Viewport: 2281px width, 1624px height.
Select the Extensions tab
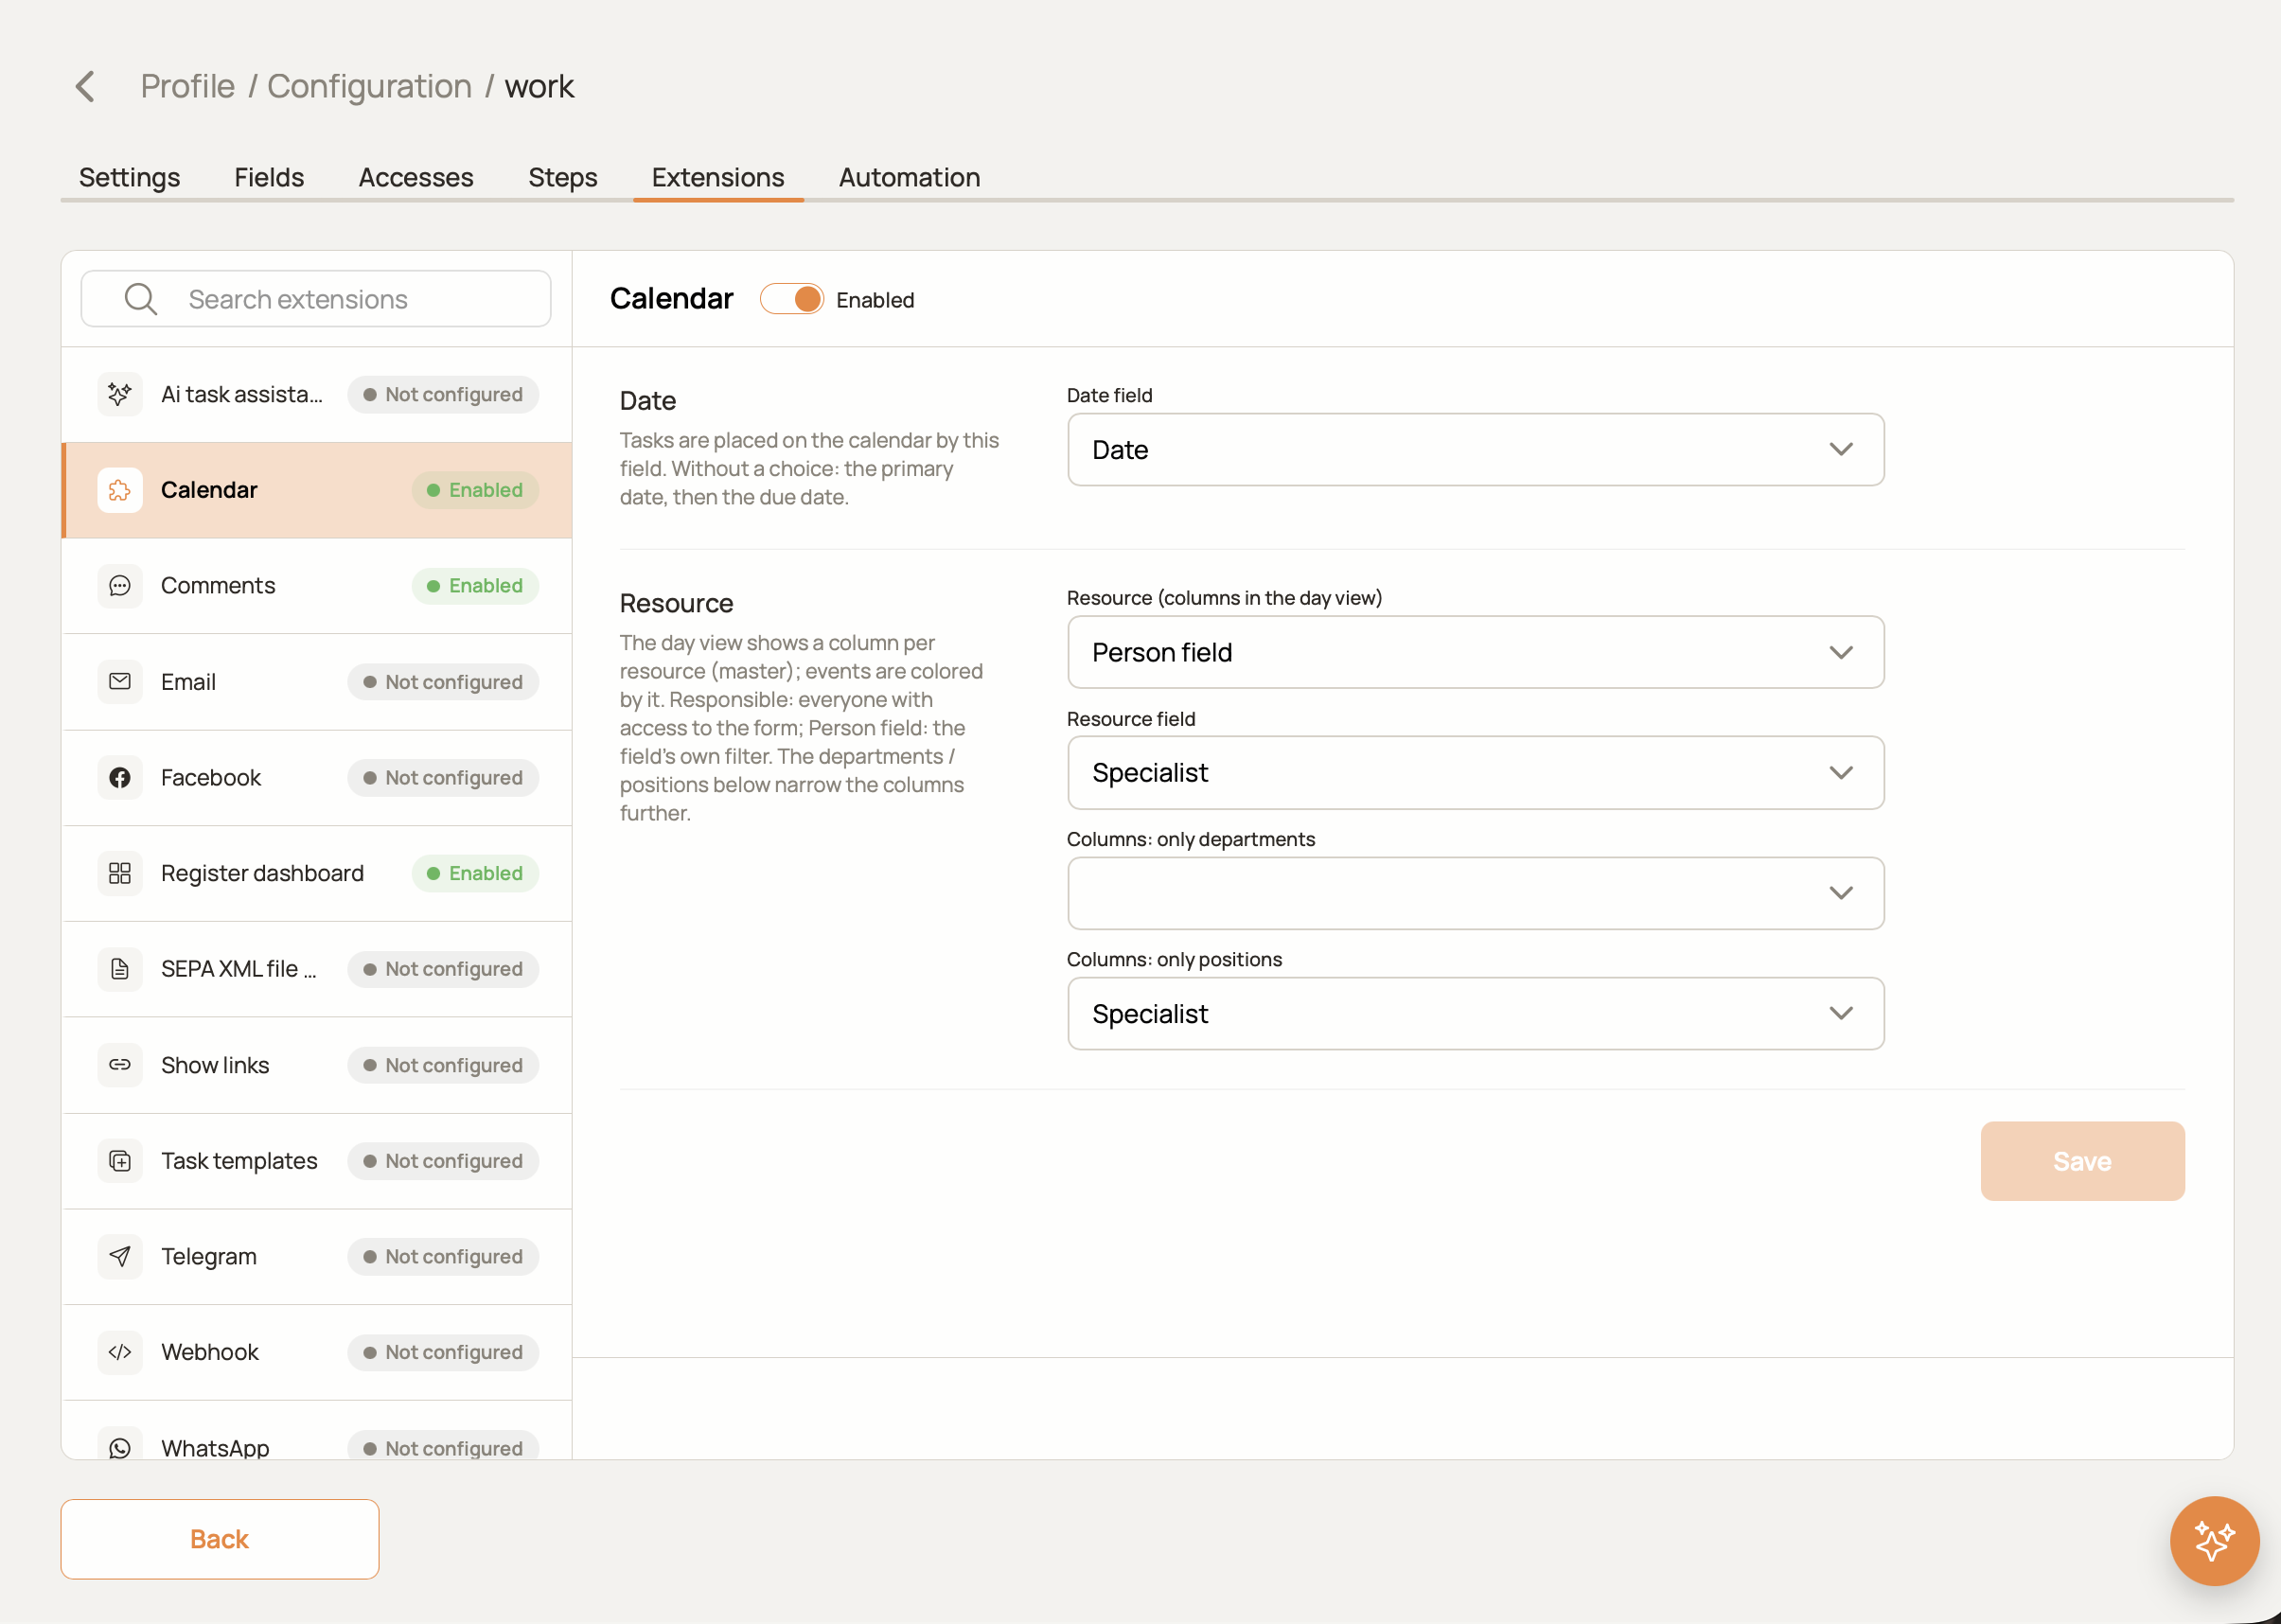pos(718,177)
